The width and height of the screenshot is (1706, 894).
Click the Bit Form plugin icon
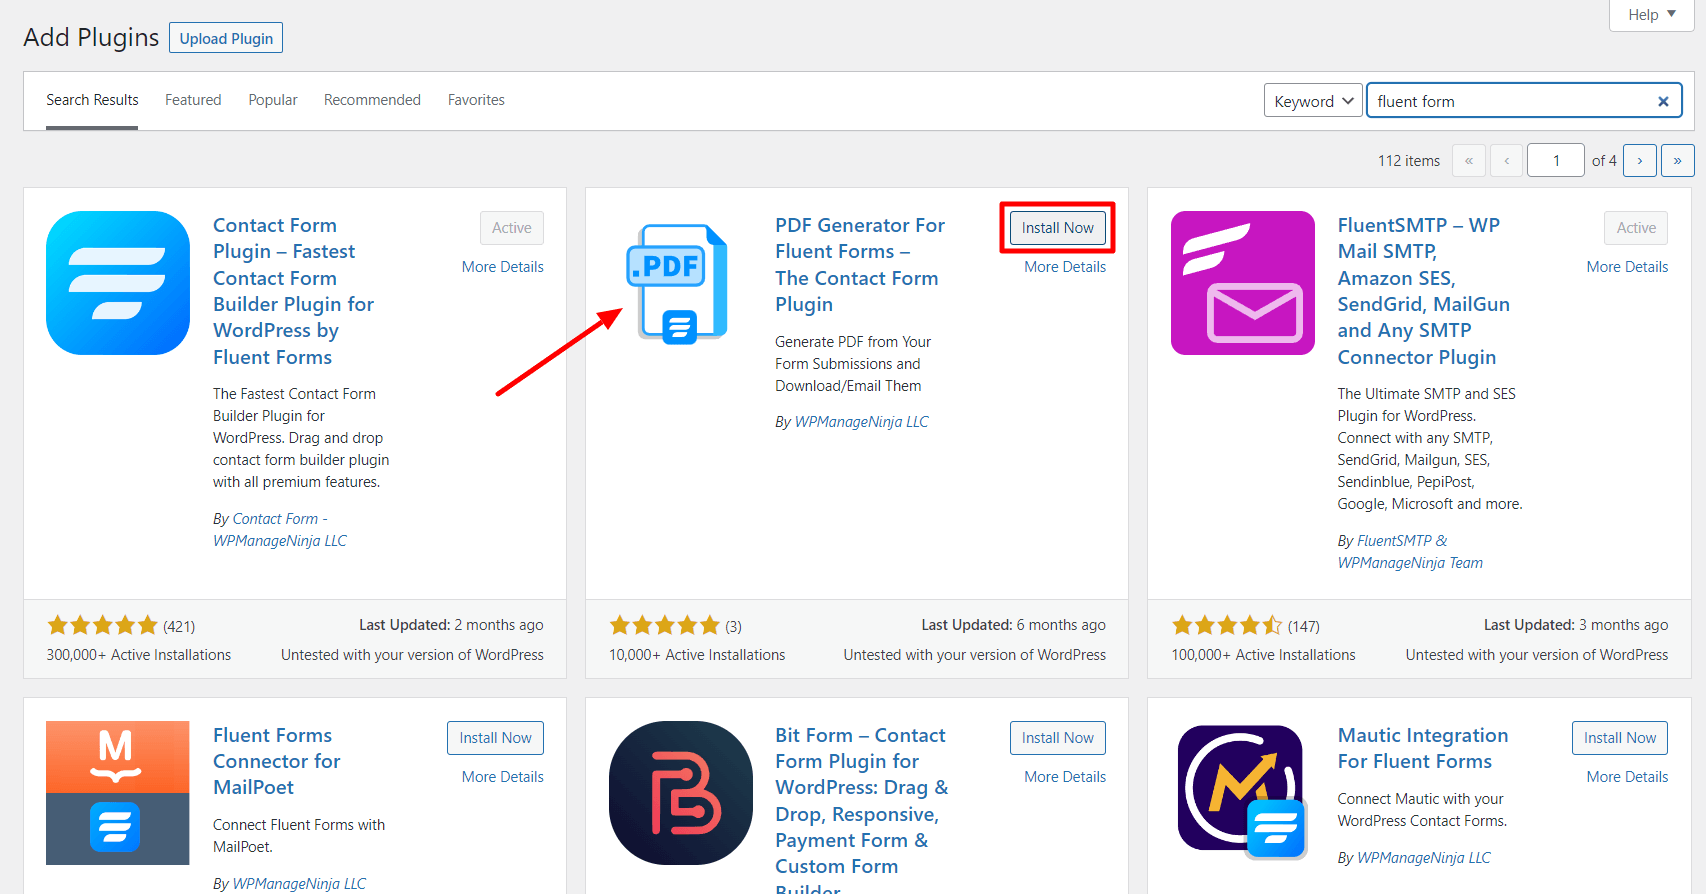pyautogui.click(x=680, y=792)
